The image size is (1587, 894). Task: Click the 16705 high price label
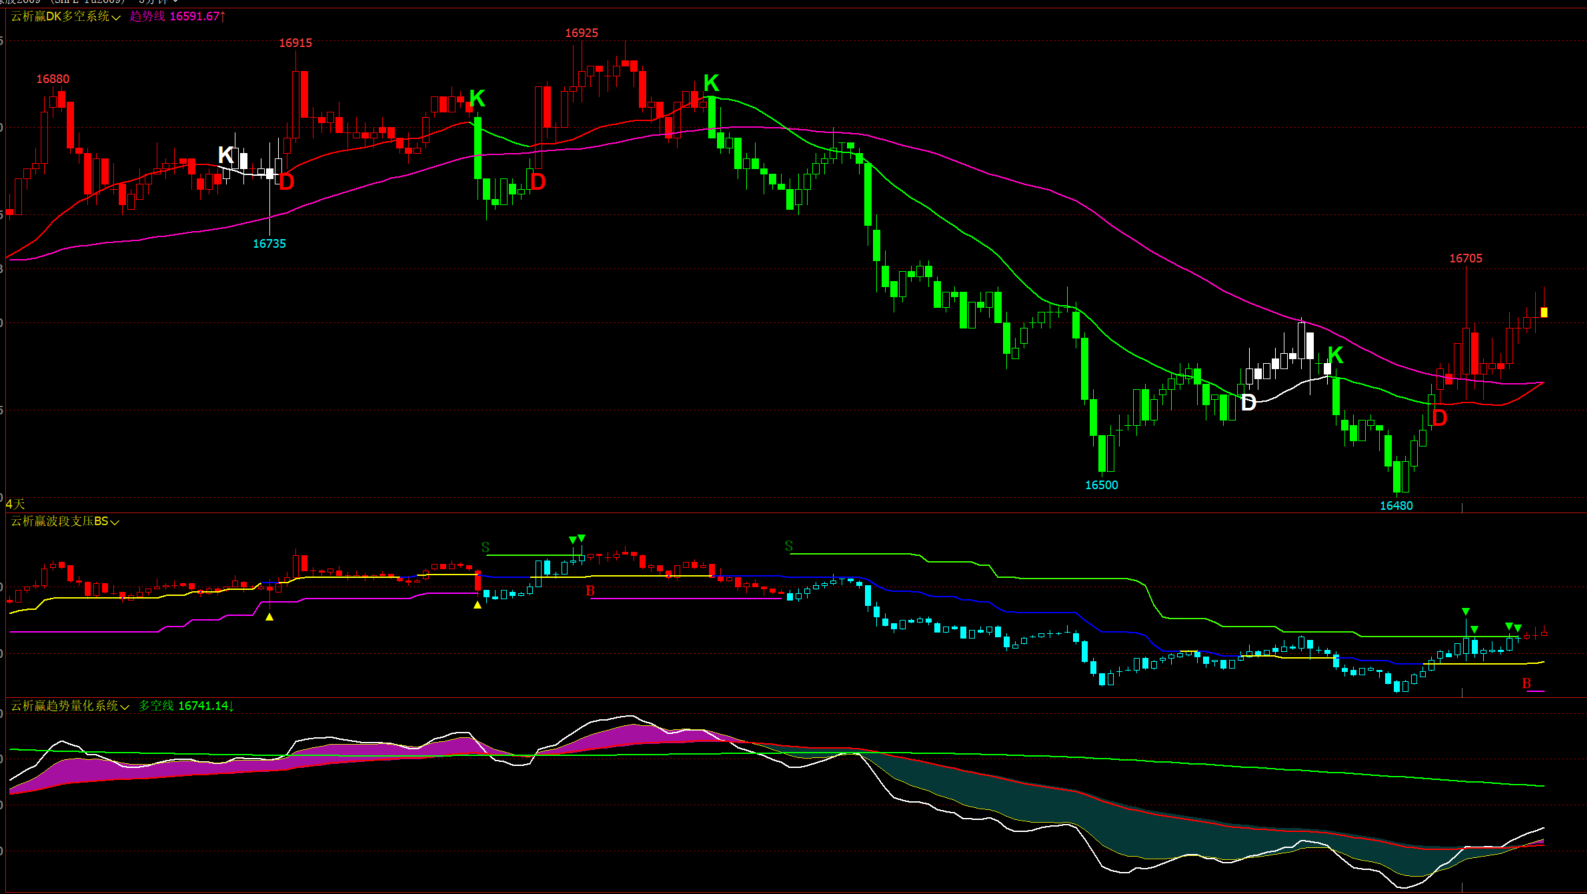coord(1465,259)
